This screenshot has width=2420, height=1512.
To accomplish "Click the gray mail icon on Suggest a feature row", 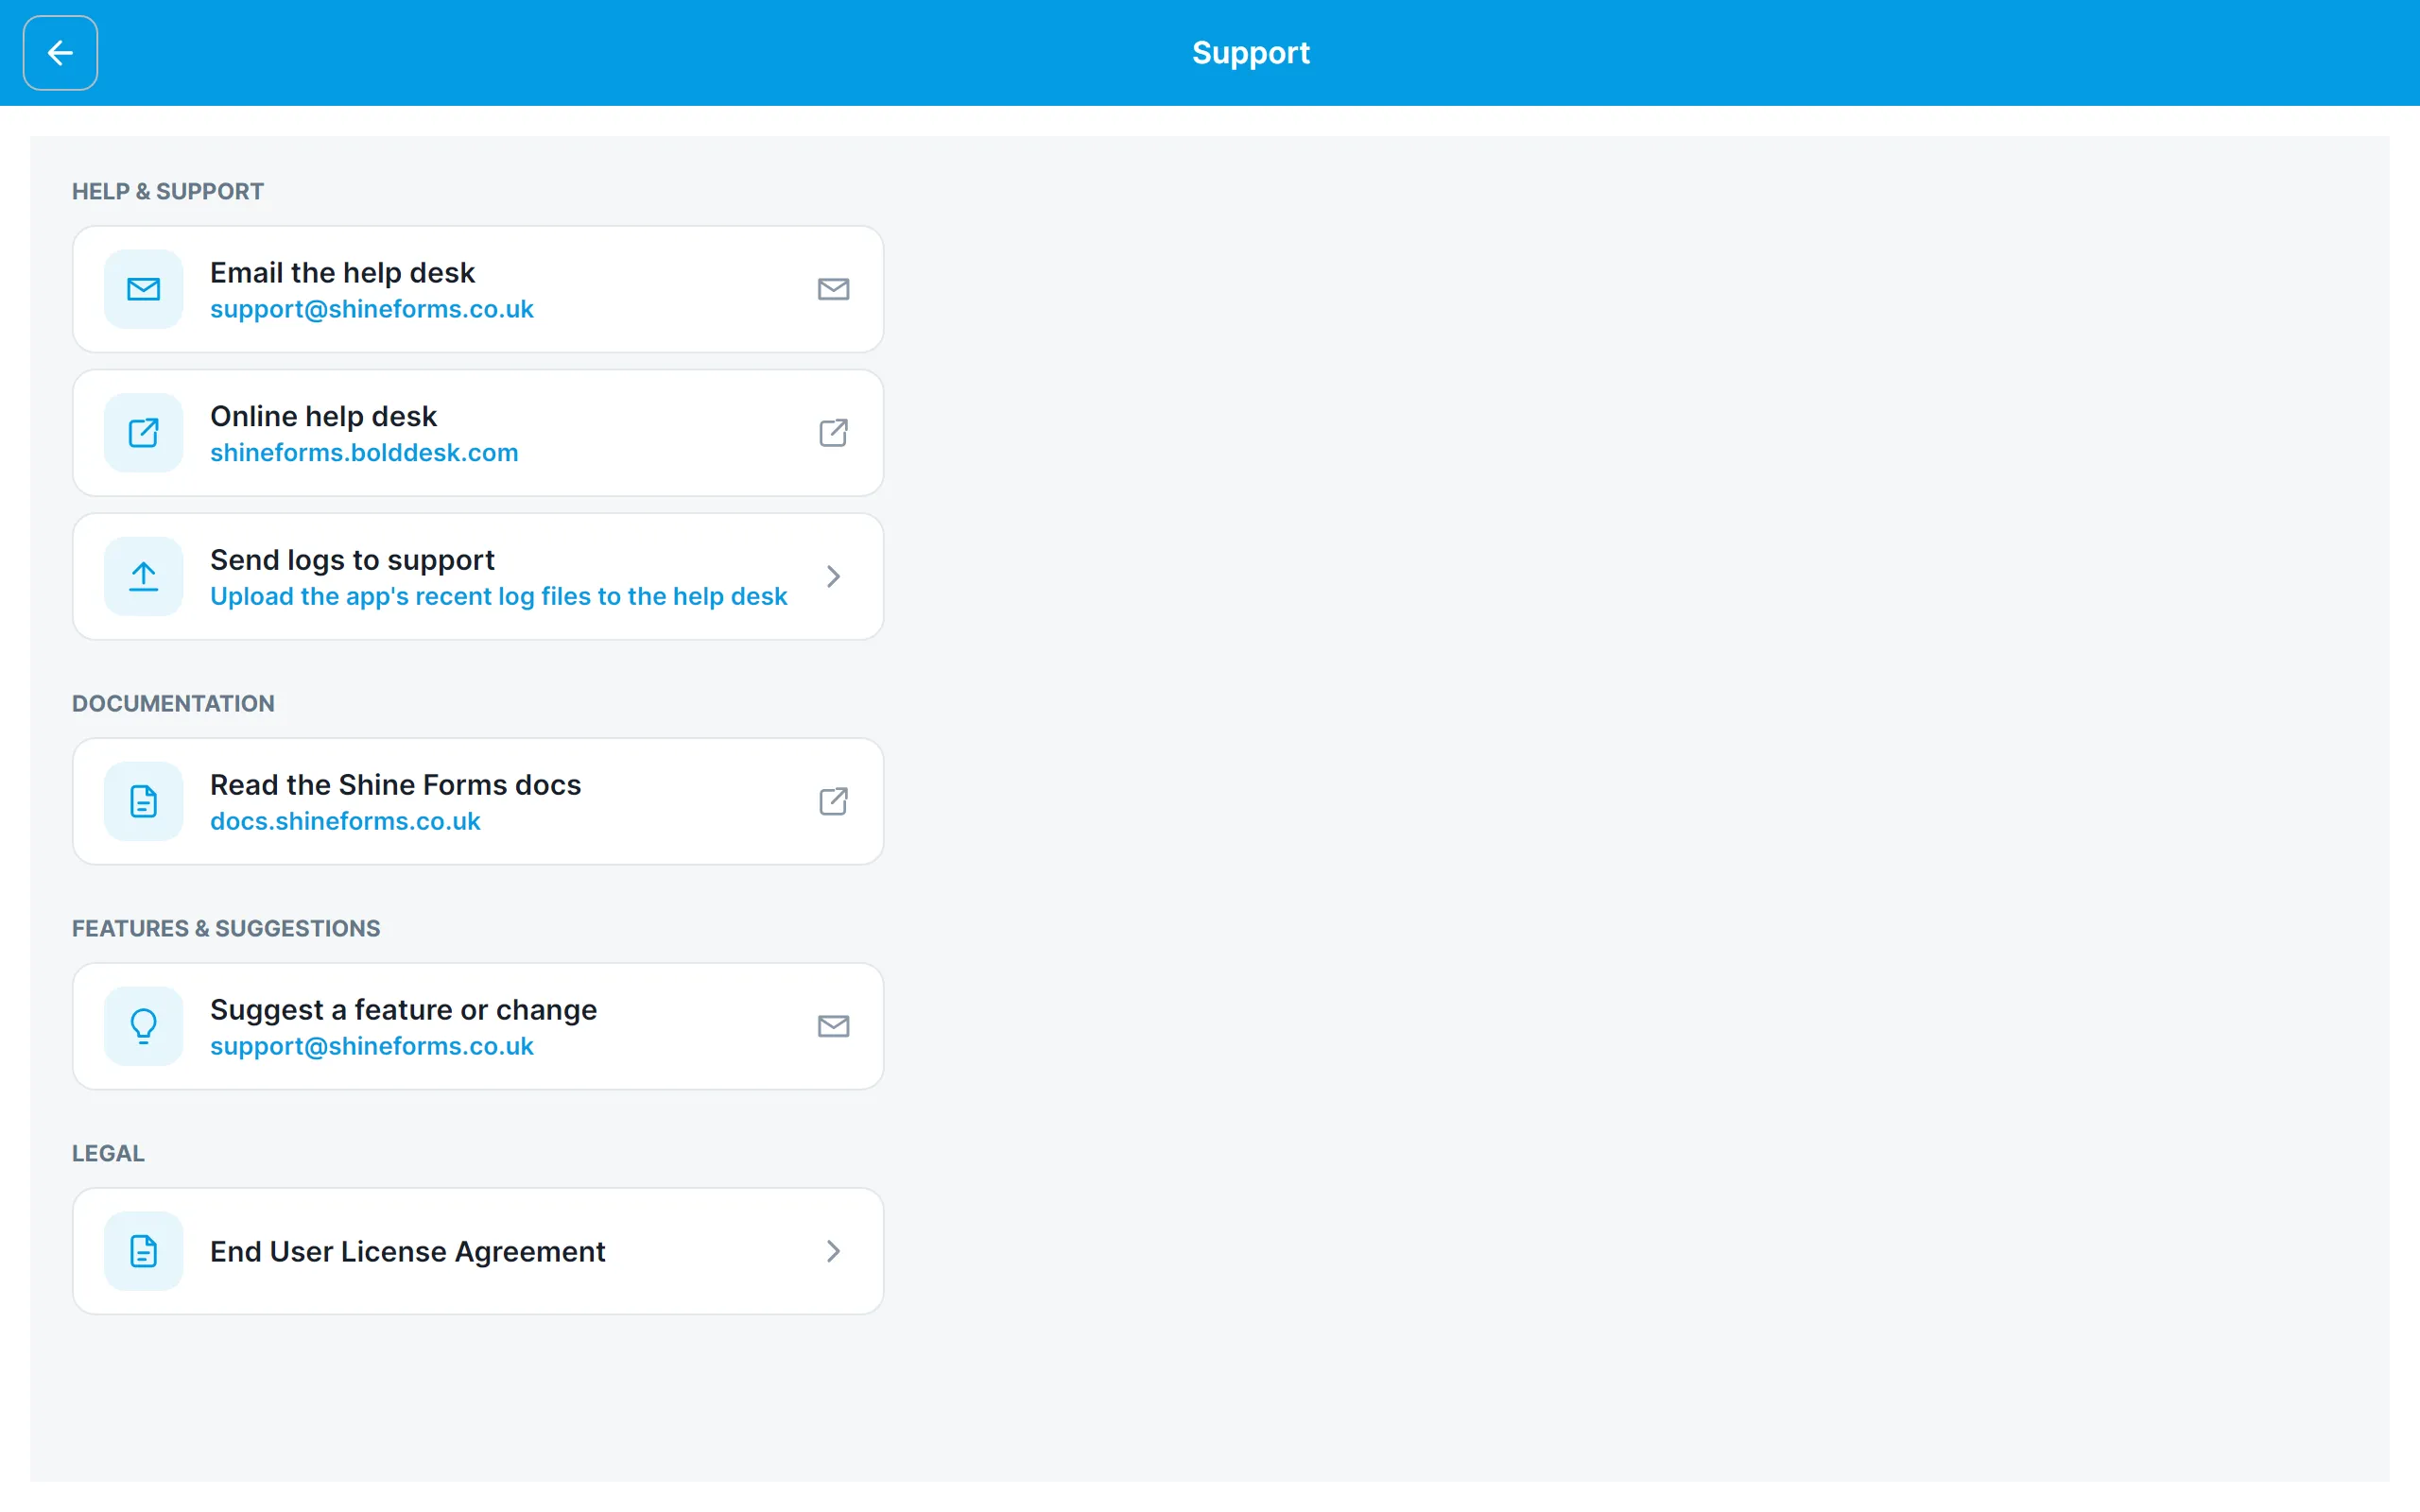I will [833, 1026].
